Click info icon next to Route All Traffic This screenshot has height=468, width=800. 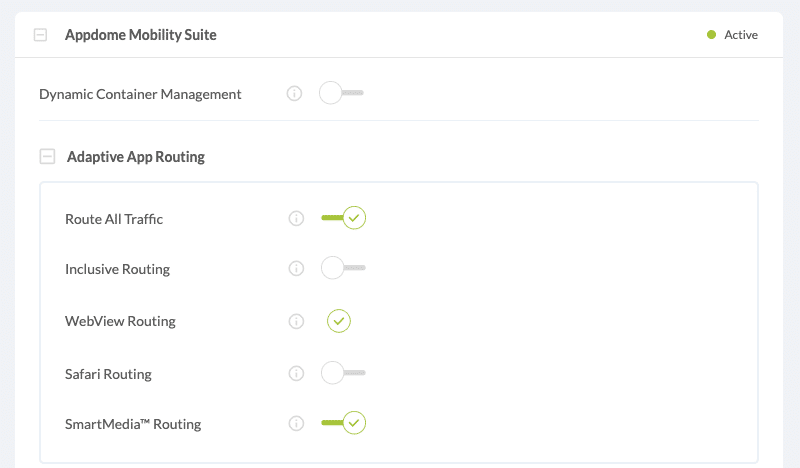296,218
